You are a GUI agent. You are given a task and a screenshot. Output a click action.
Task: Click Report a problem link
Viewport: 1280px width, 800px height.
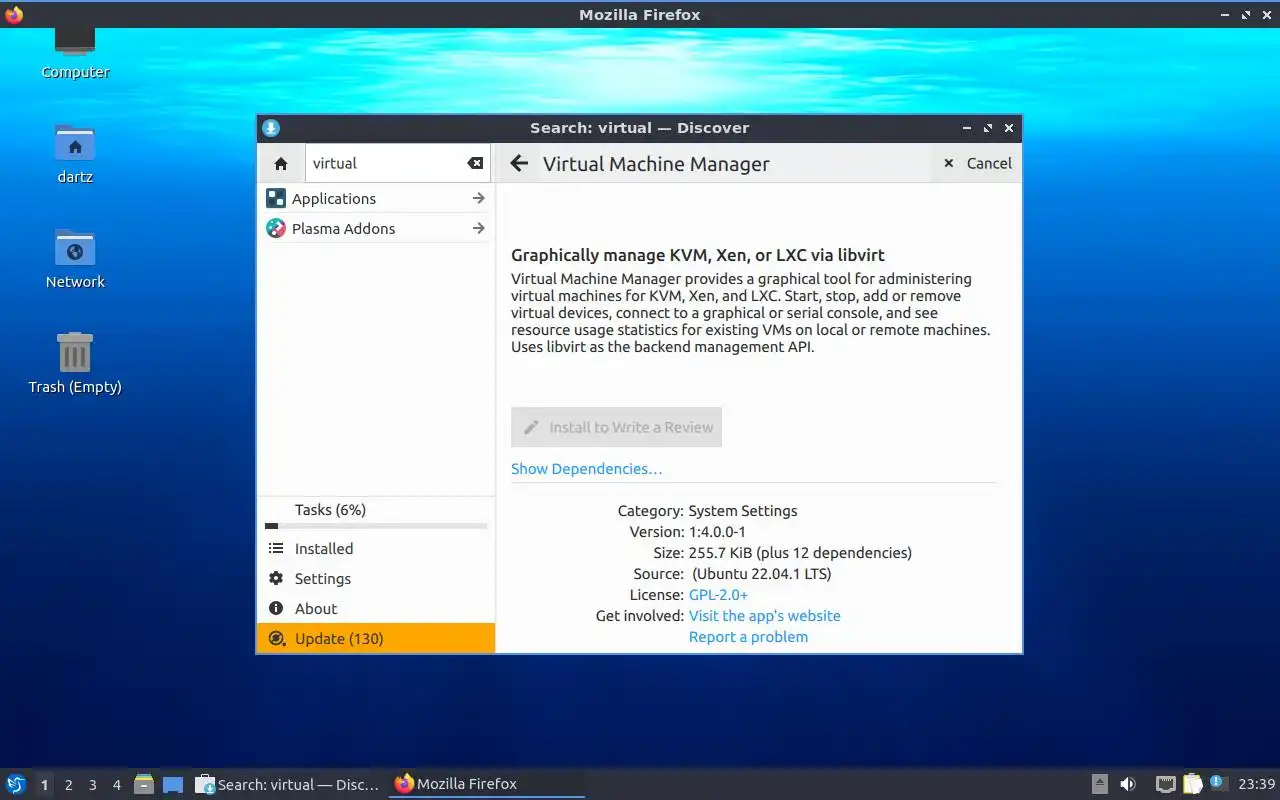pos(748,636)
